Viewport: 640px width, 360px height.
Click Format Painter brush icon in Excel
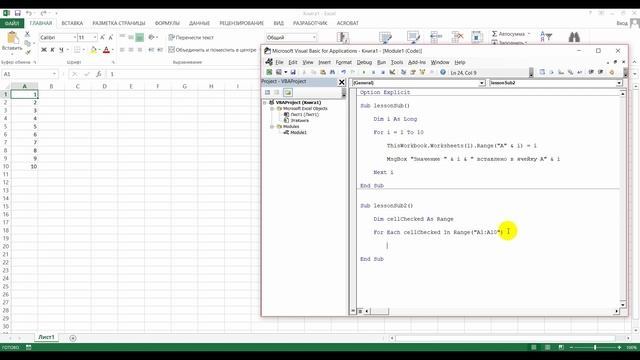coord(27,52)
